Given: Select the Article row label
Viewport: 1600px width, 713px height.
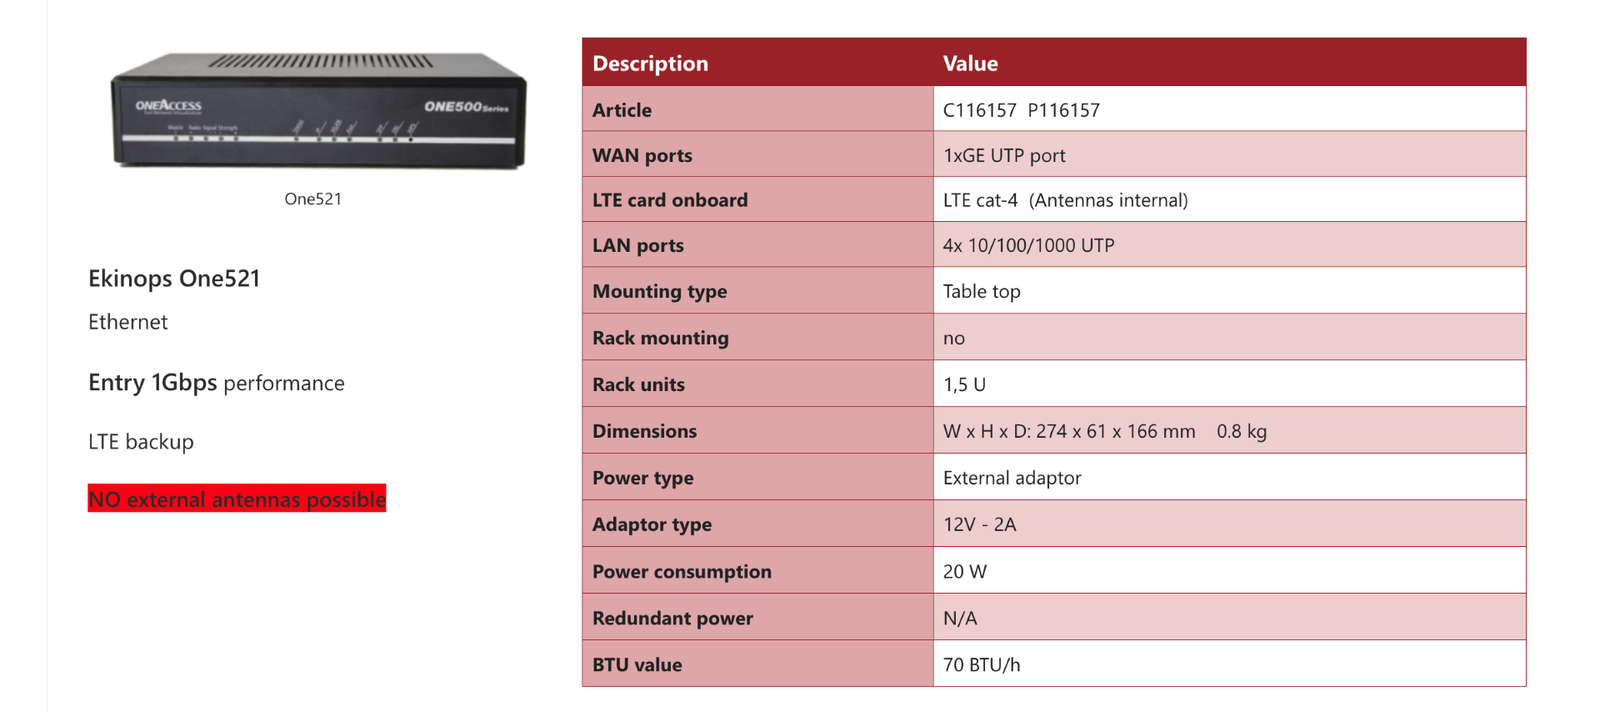Looking at the screenshot, I should coord(622,110).
